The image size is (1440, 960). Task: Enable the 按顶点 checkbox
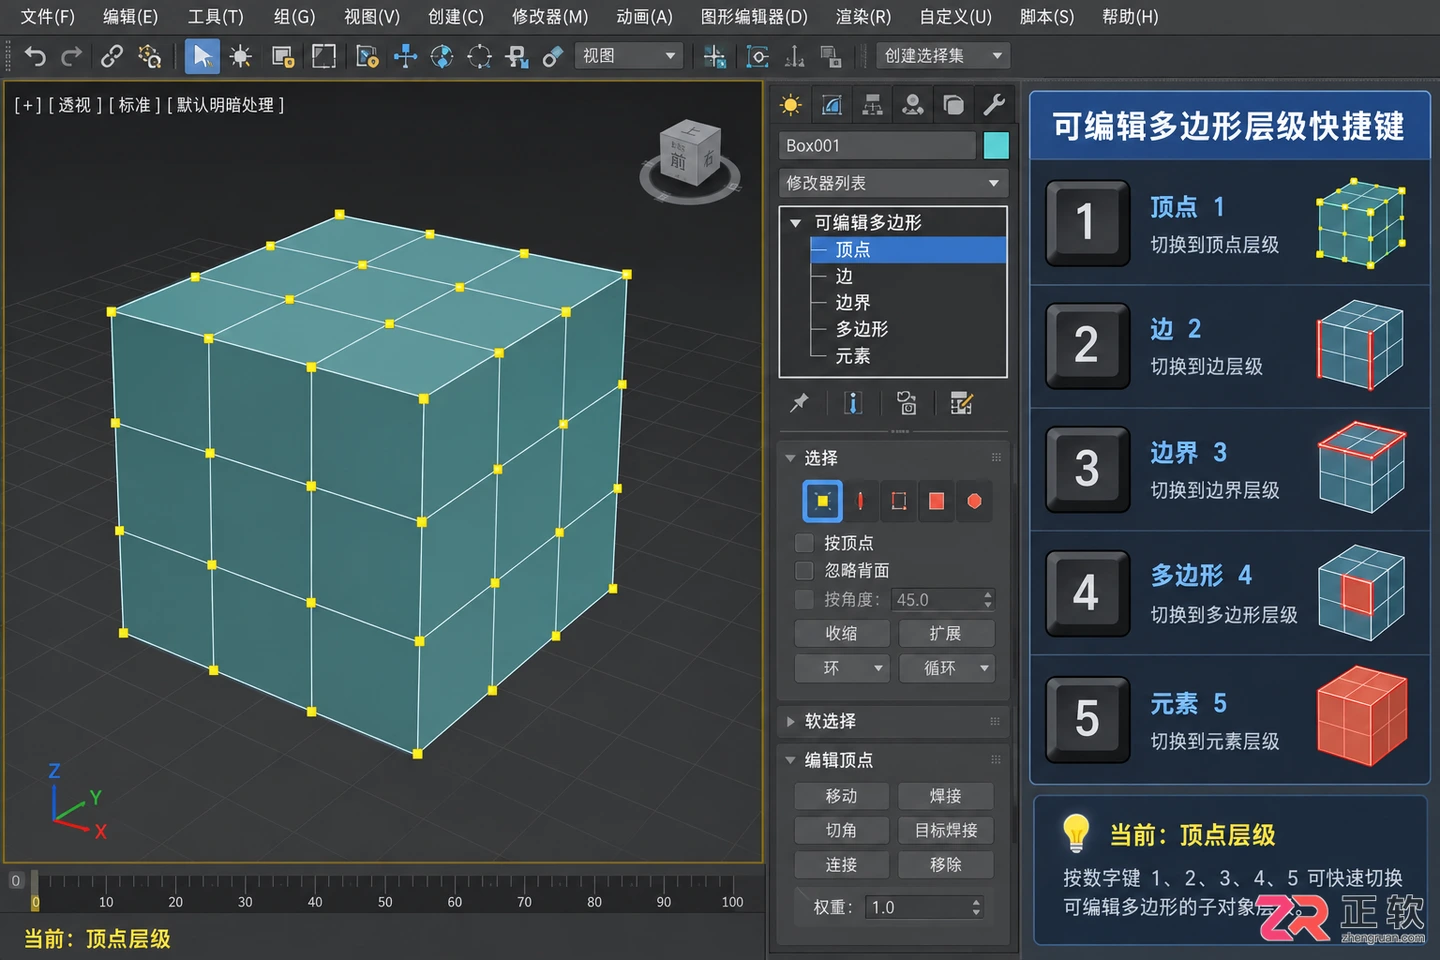[x=804, y=543]
